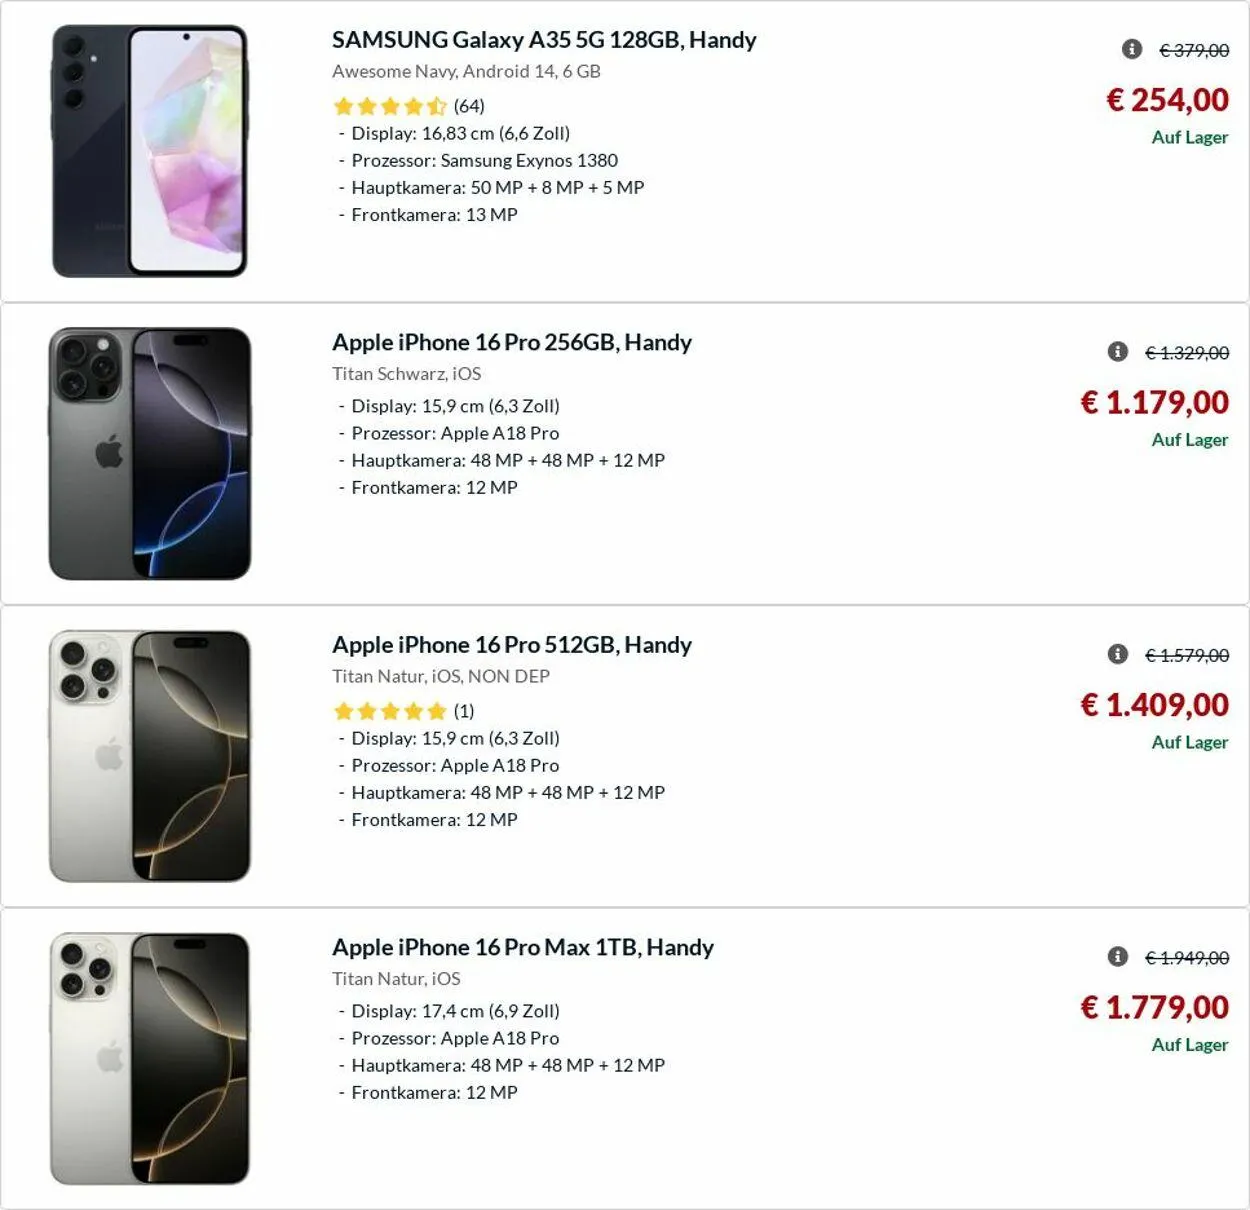Open price info icon for iPhone 16 Pro 512GB
This screenshot has width=1250, height=1210.
point(1118,654)
